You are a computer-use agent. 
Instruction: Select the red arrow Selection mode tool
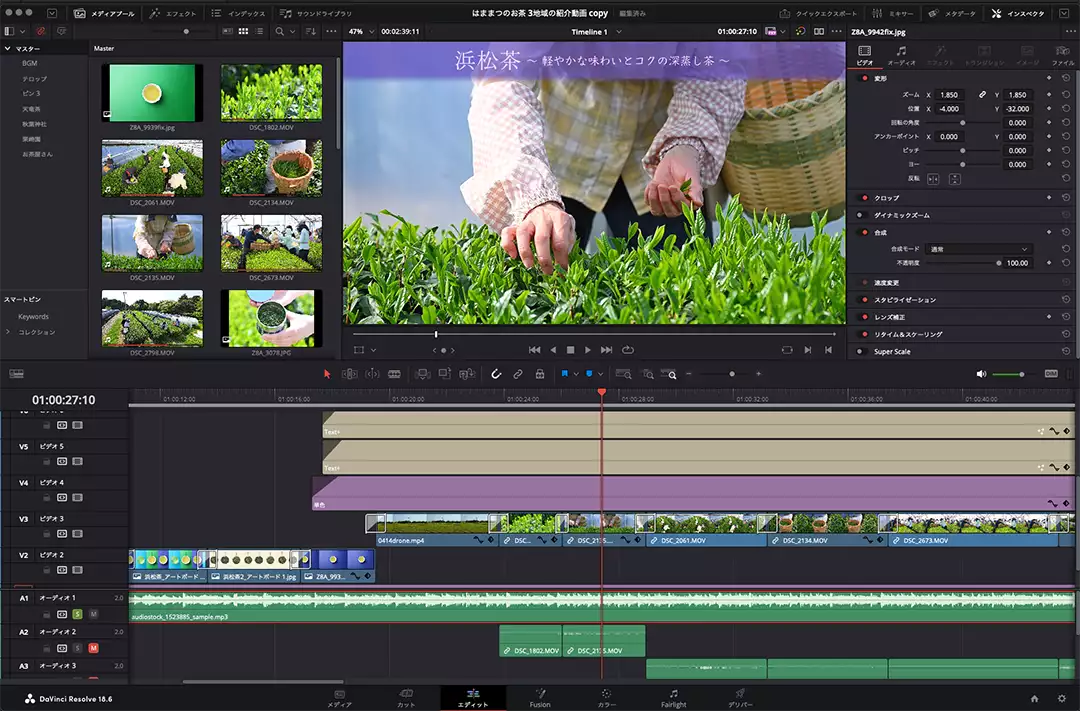pyautogui.click(x=326, y=374)
